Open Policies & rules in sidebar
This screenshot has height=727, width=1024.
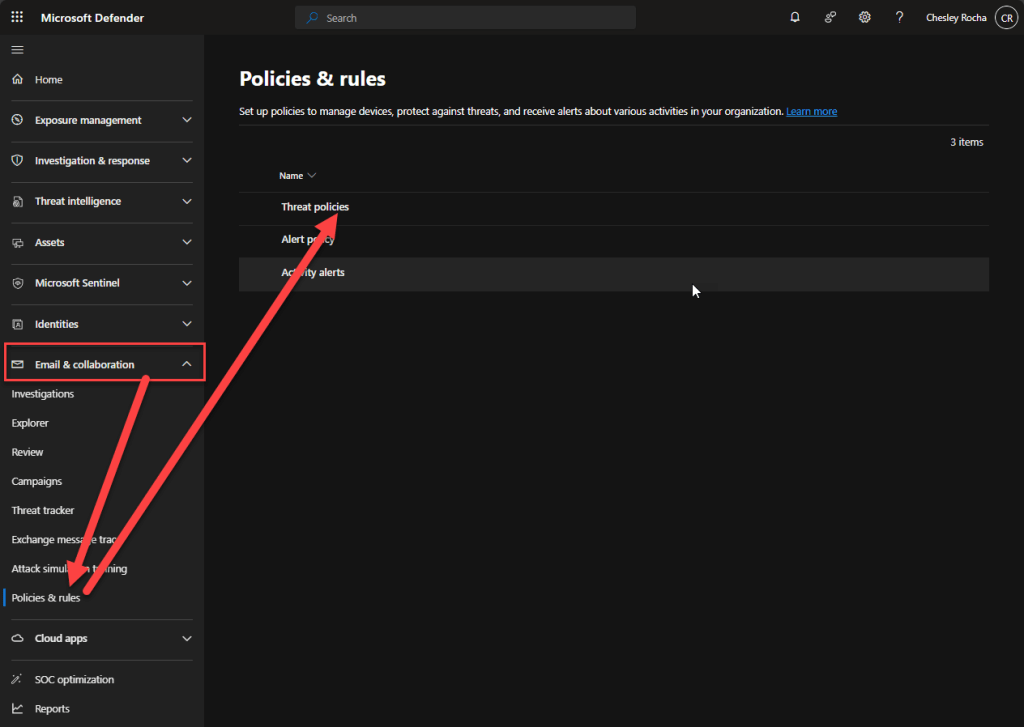tap(46, 598)
